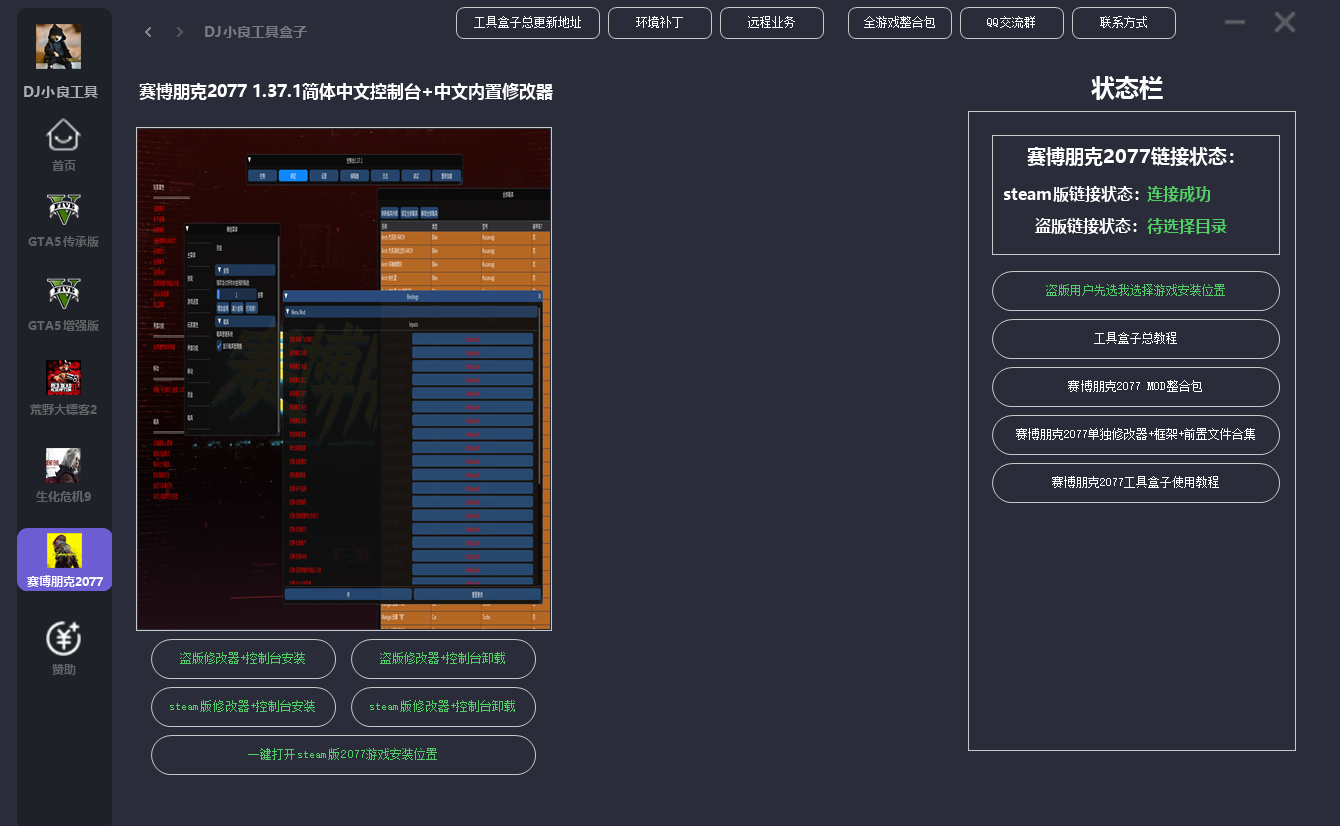Open GTA5传承版 sidebar icon
Viewport: 1340px width, 826px height.
(63, 210)
